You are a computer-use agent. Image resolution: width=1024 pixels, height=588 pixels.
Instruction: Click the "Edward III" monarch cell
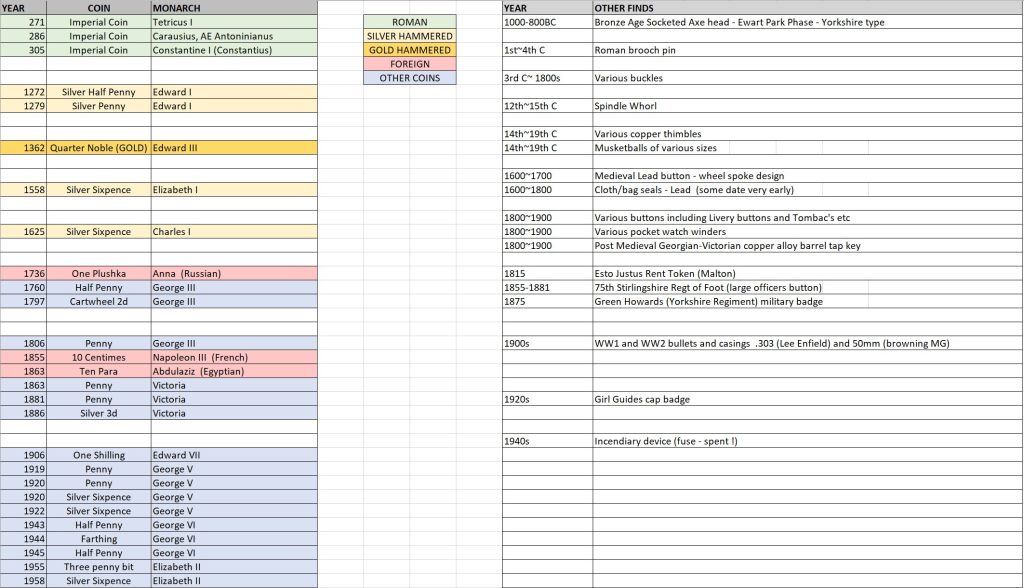(234, 148)
